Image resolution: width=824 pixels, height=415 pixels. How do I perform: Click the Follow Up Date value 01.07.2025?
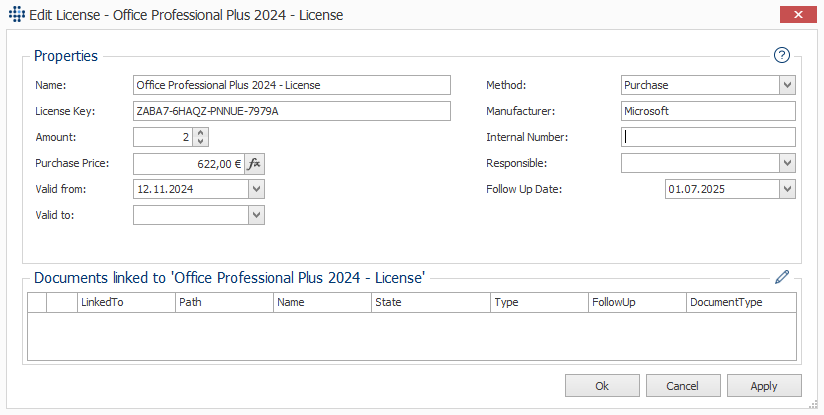696,189
